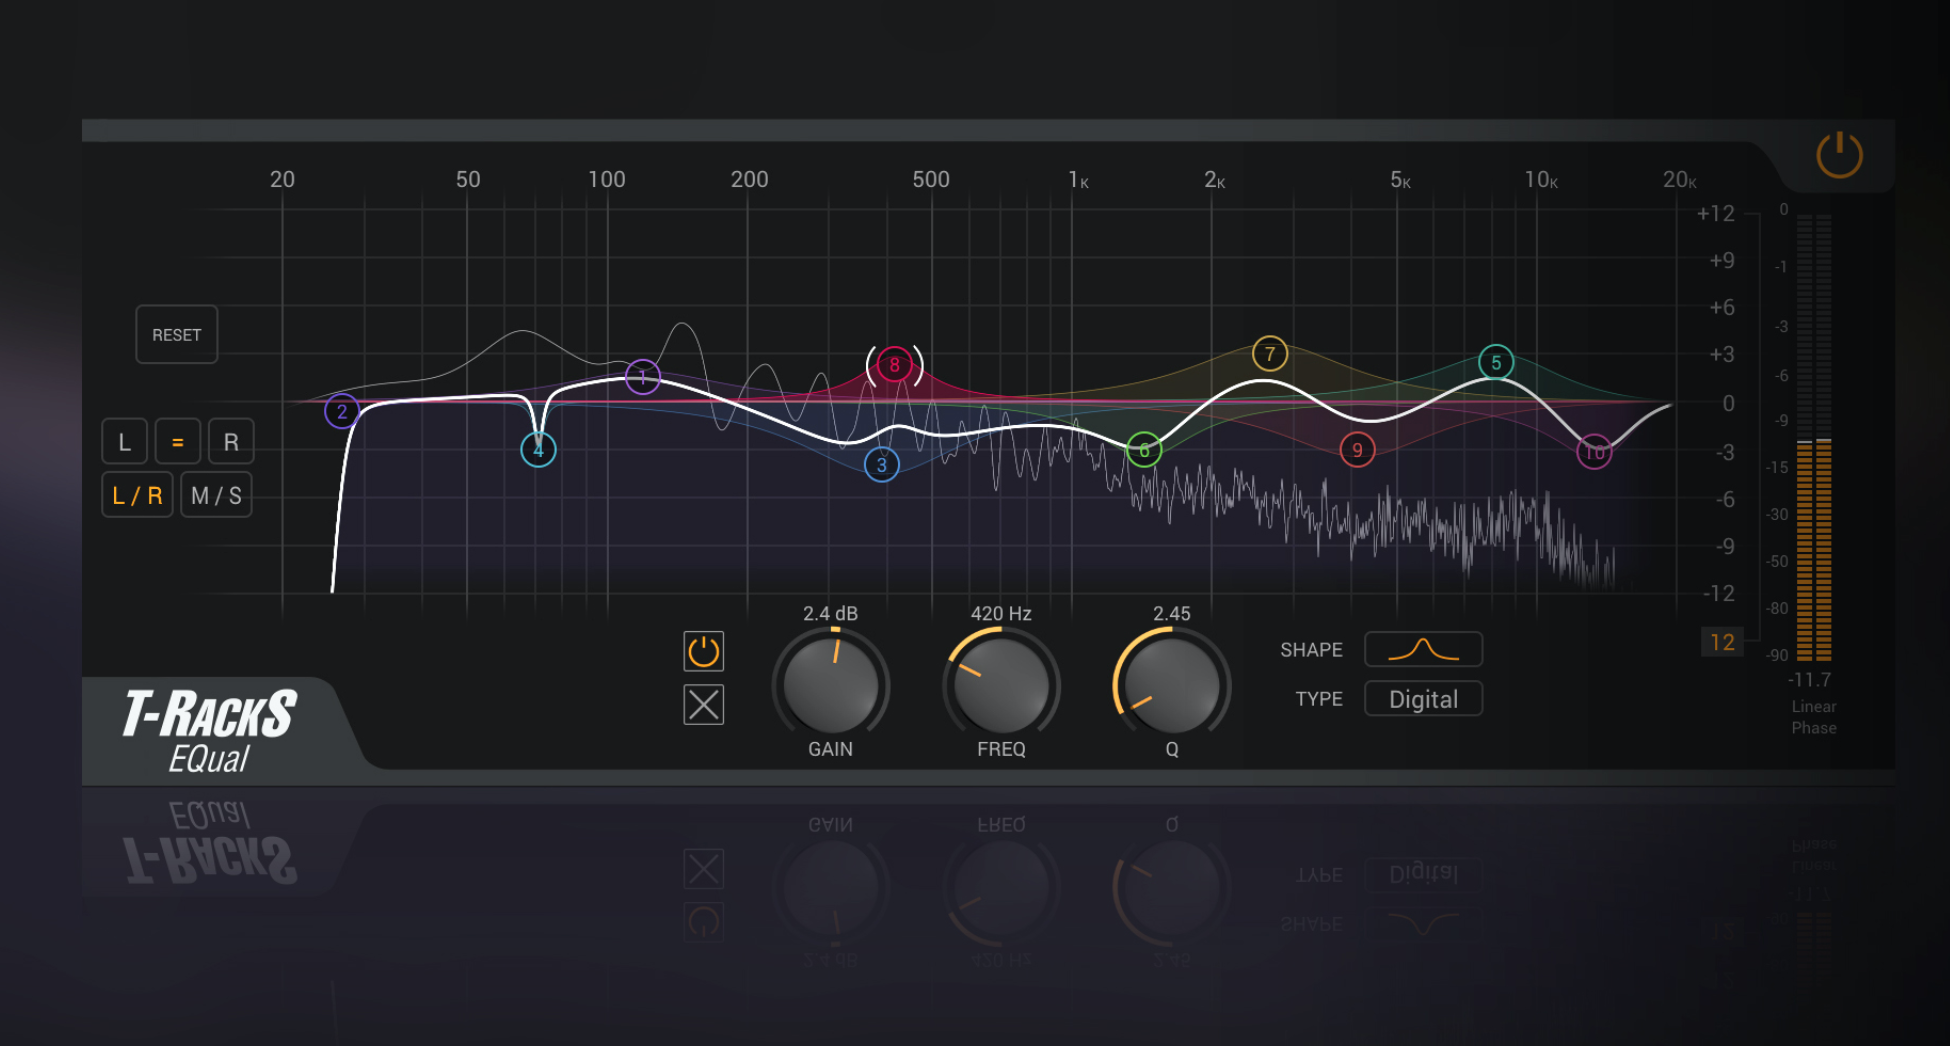Image resolution: width=1950 pixels, height=1046 pixels.
Task: Click the GAIN knob
Action: coord(831,686)
